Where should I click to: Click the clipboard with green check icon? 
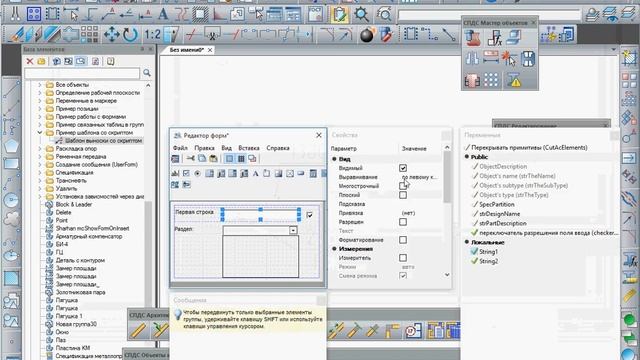340,14
